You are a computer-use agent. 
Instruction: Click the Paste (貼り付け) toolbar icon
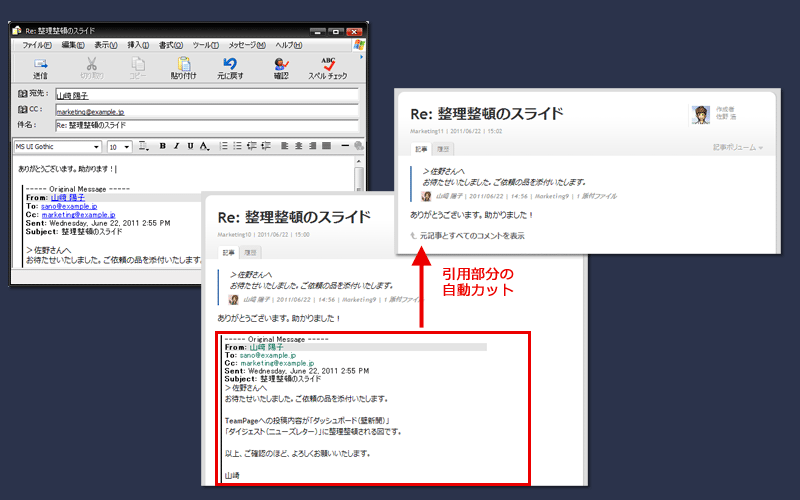(184, 68)
